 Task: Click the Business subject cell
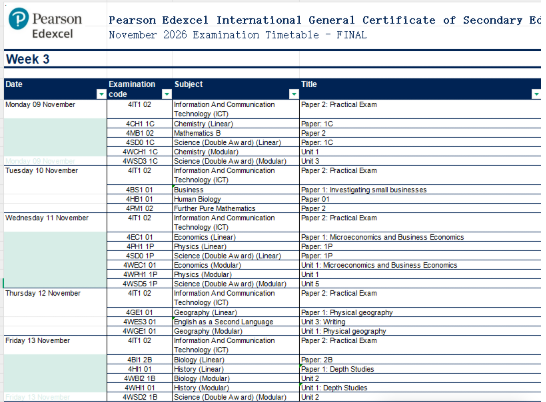pos(236,190)
